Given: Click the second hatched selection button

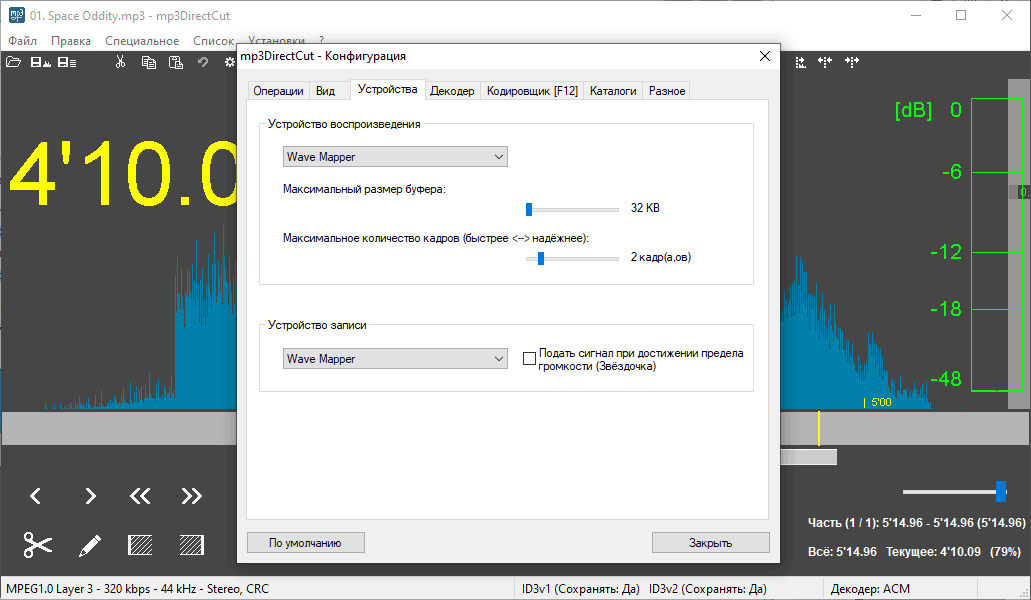Looking at the screenshot, I should coord(191,545).
